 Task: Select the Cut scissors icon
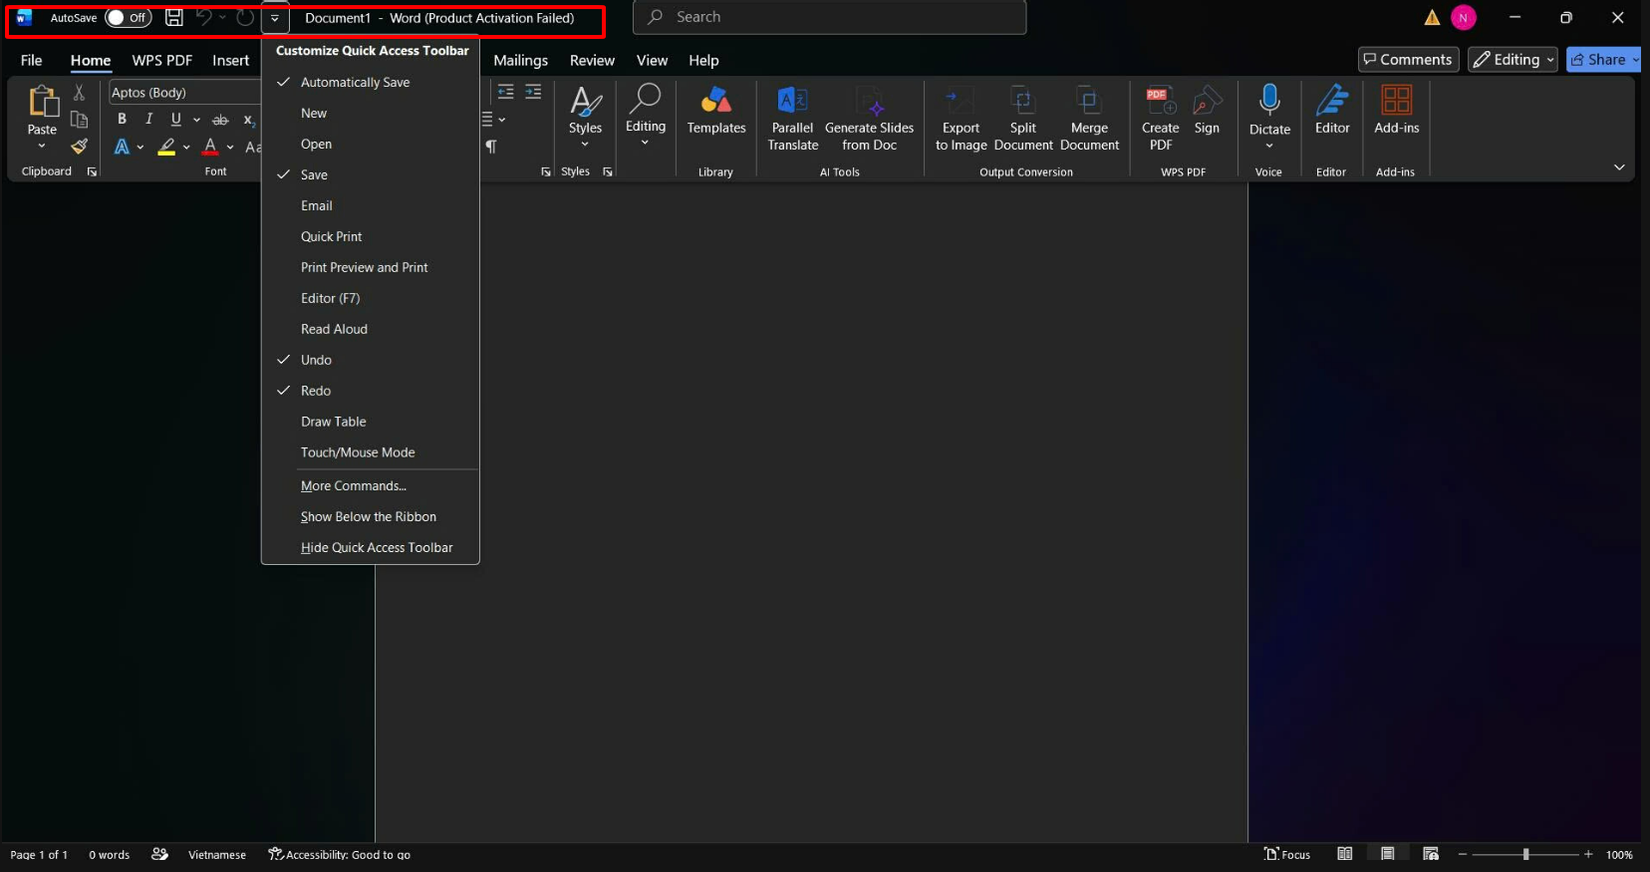click(x=79, y=93)
